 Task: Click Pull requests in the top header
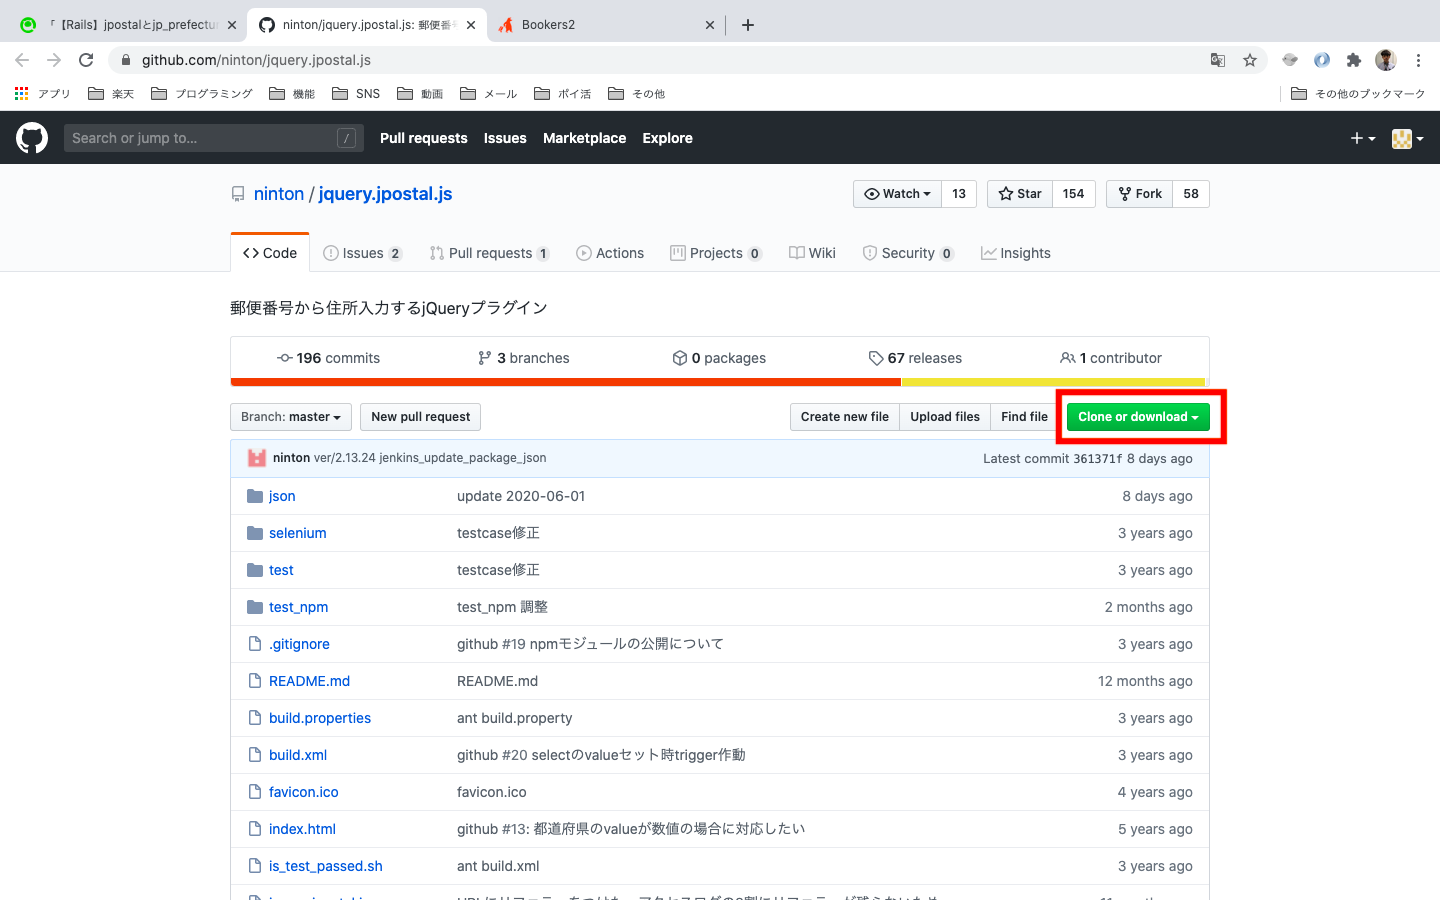pos(423,138)
